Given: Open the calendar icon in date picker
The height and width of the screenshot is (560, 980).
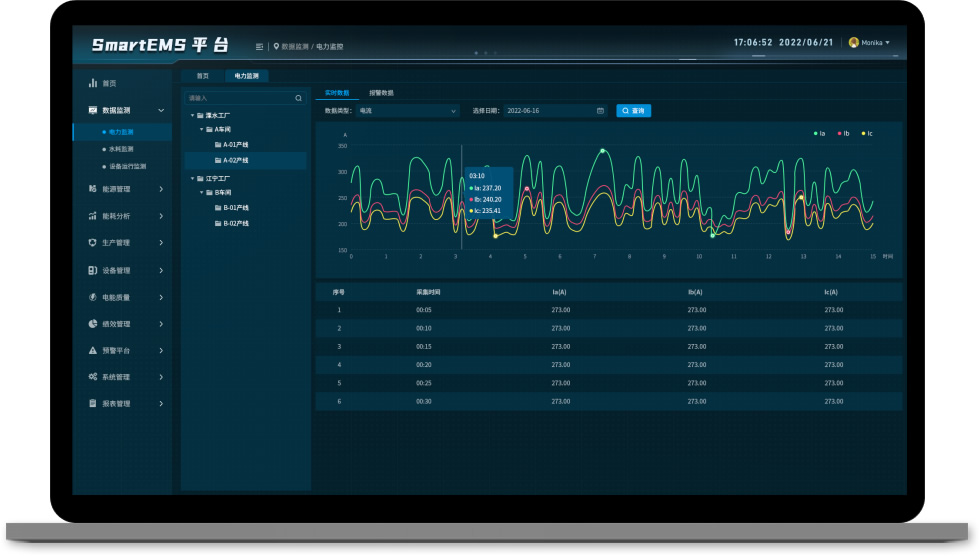Looking at the screenshot, I should (600, 110).
